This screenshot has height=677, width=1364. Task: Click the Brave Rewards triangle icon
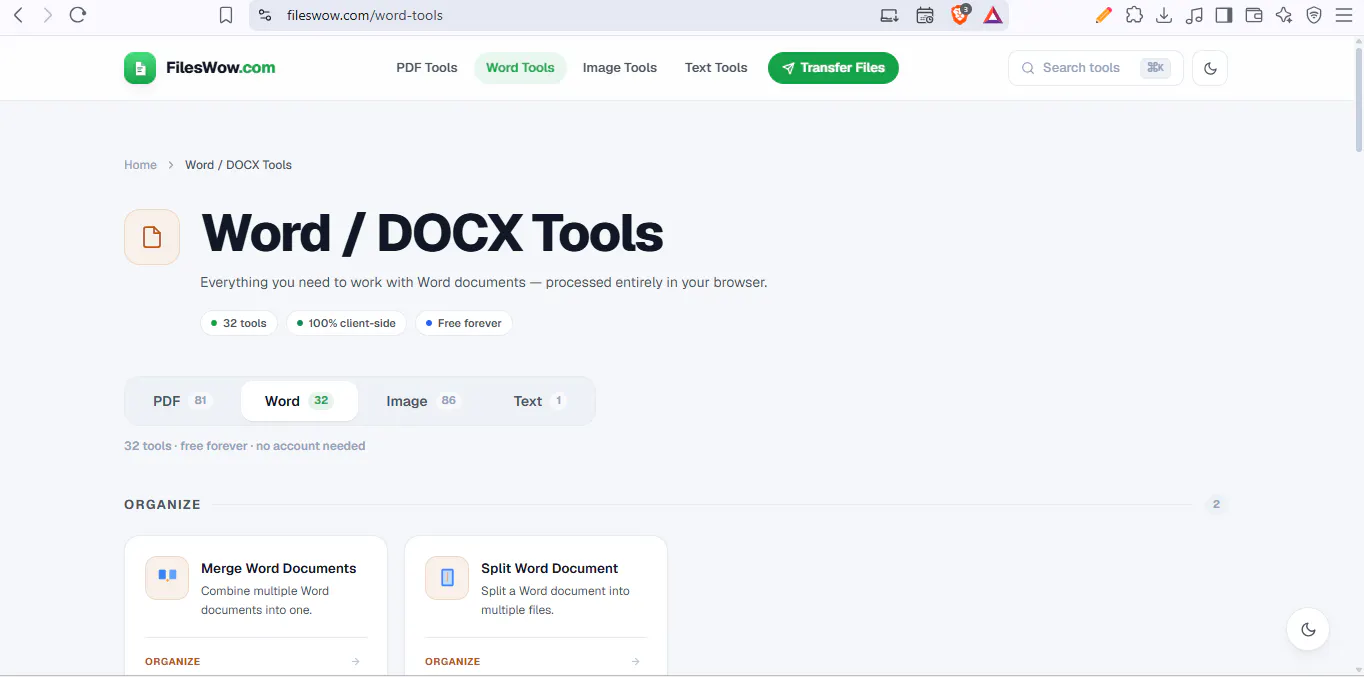(x=993, y=15)
